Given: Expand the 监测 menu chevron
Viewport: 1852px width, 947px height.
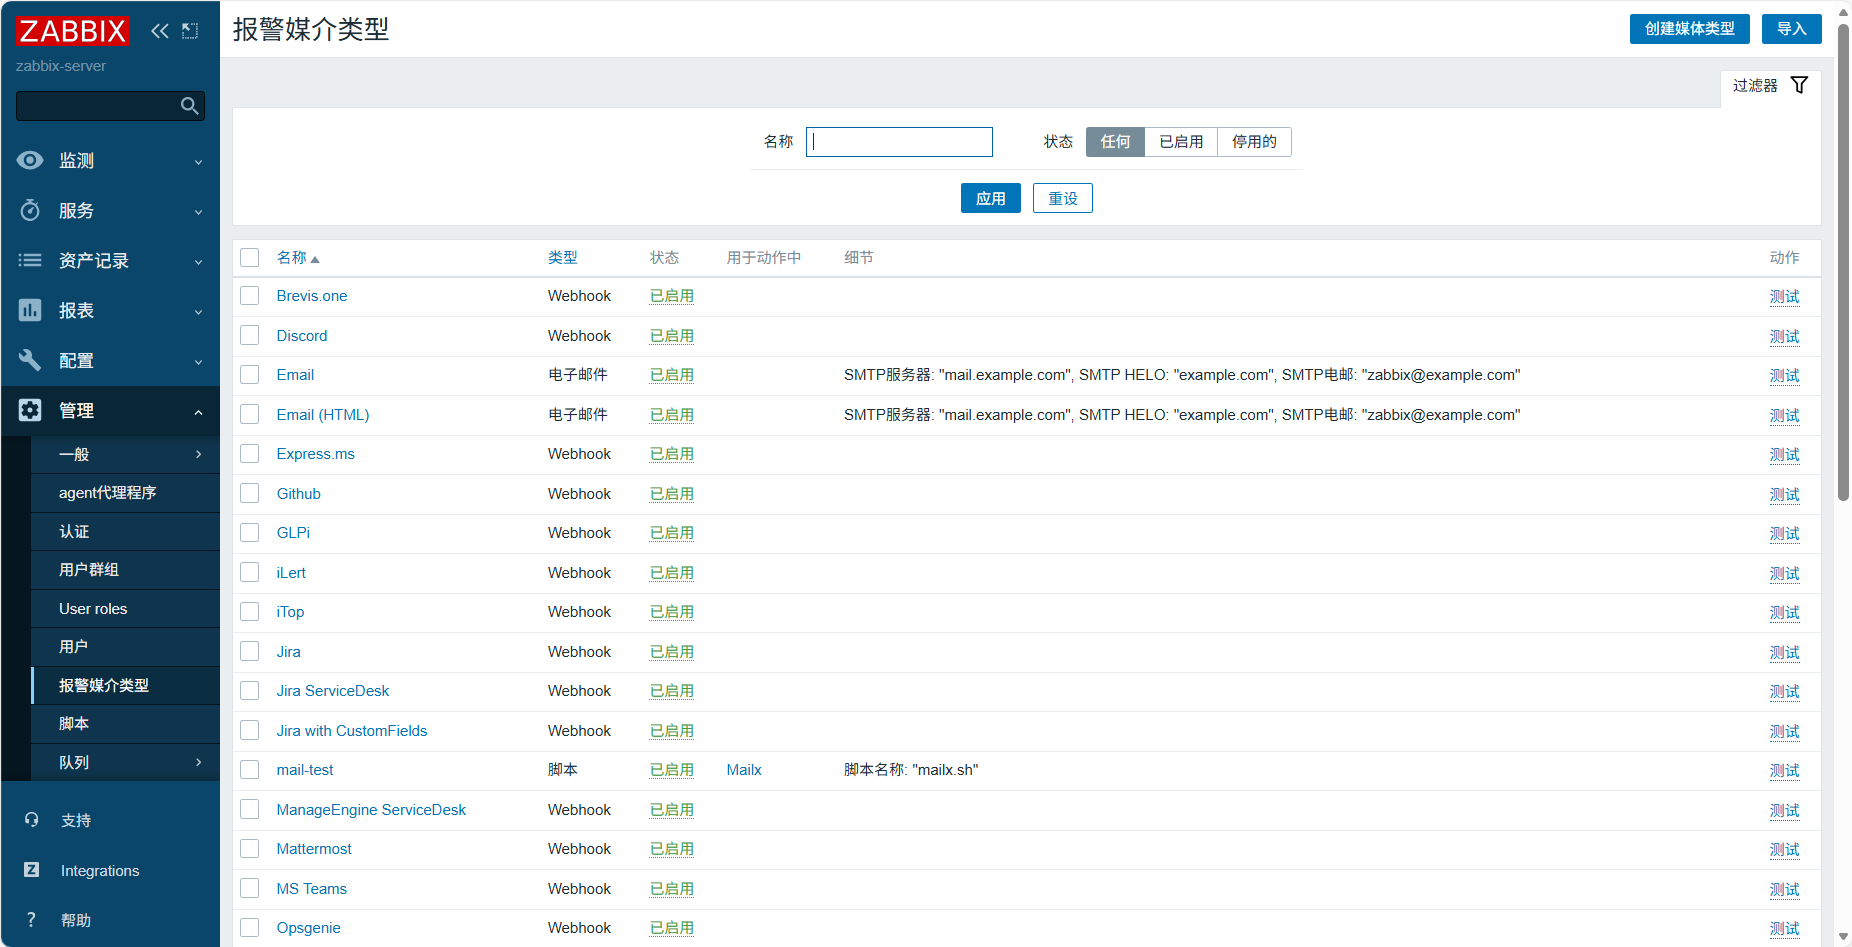Looking at the screenshot, I should (x=198, y=162).
